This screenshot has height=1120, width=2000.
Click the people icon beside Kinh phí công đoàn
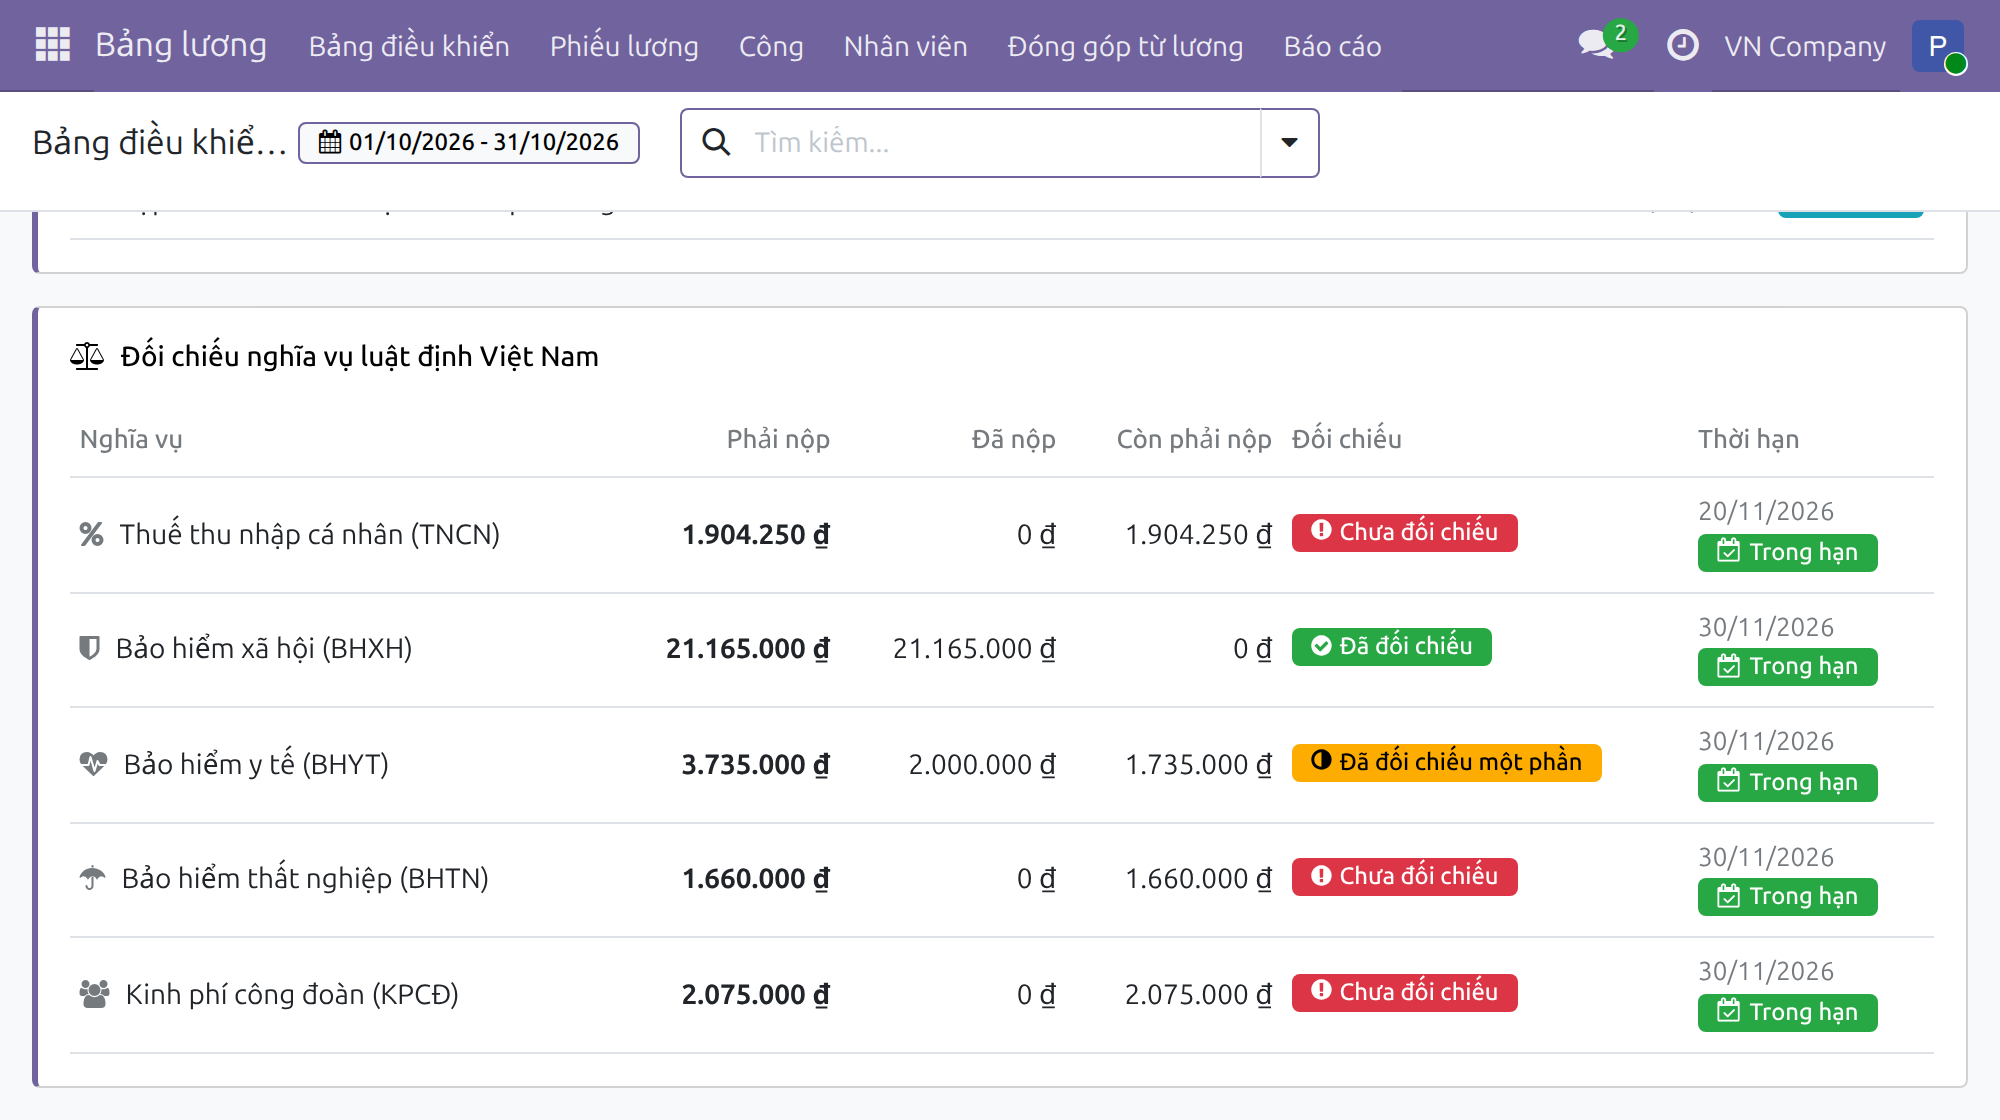pos(94,994)
